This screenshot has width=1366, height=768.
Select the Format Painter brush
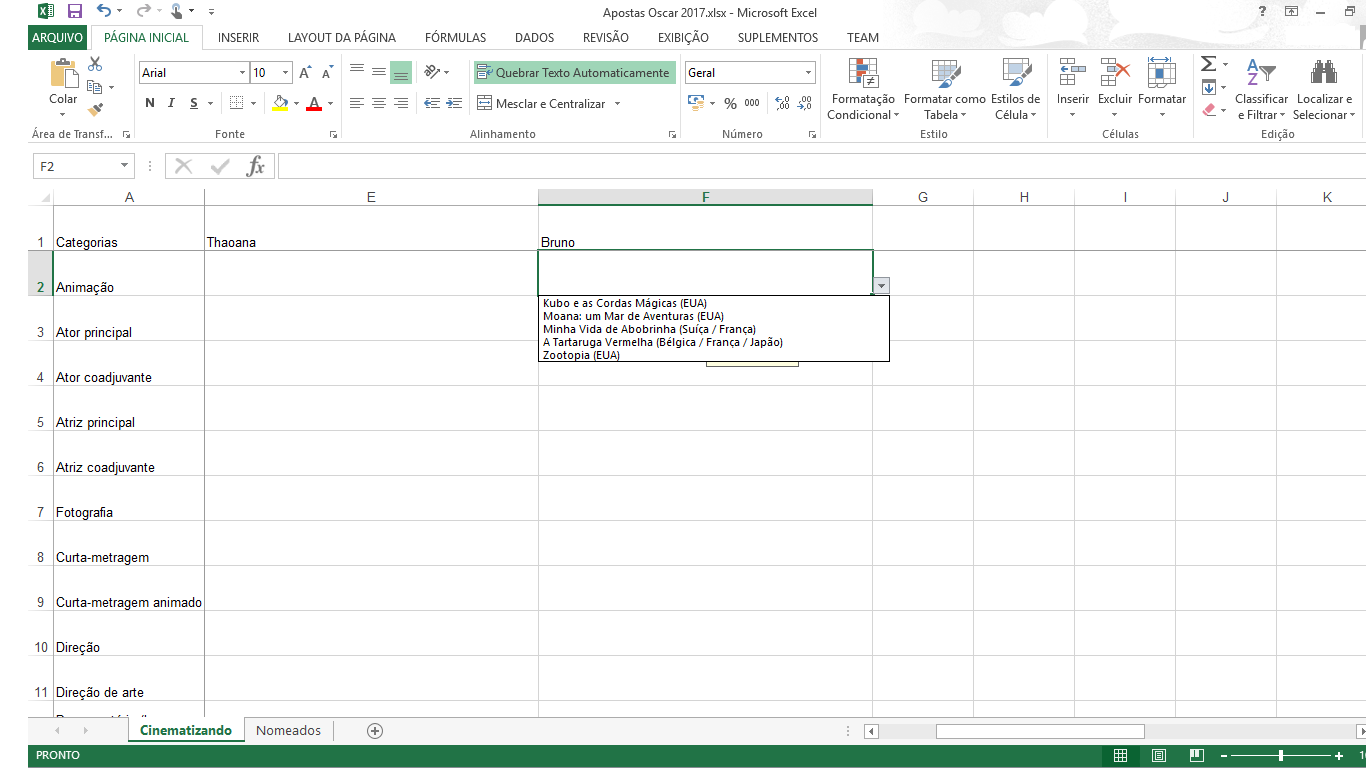(95, 110)
